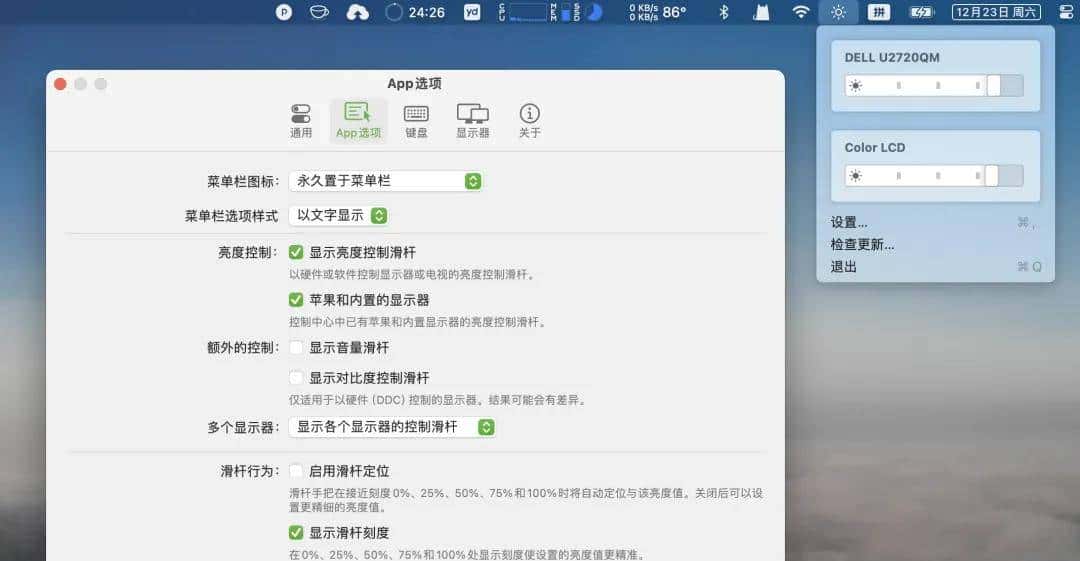This screenshot has height=561, width=1080.
Task: Open the 显示器 (Displays) tab
Action: (472, 121)
